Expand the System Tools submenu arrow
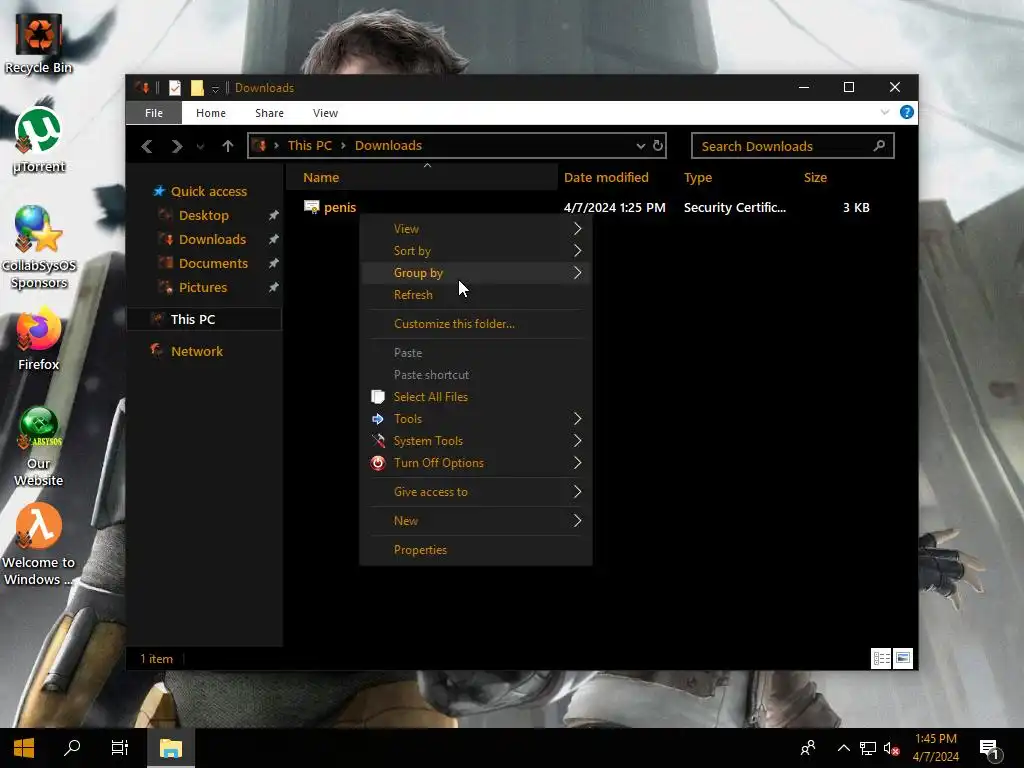The height and width of the screenshot is (768, 1024). [577, 441]
